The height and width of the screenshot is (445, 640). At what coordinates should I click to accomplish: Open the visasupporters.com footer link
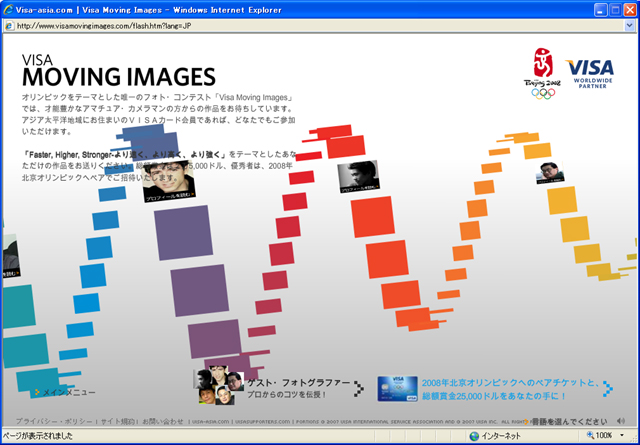coord(262,422)
